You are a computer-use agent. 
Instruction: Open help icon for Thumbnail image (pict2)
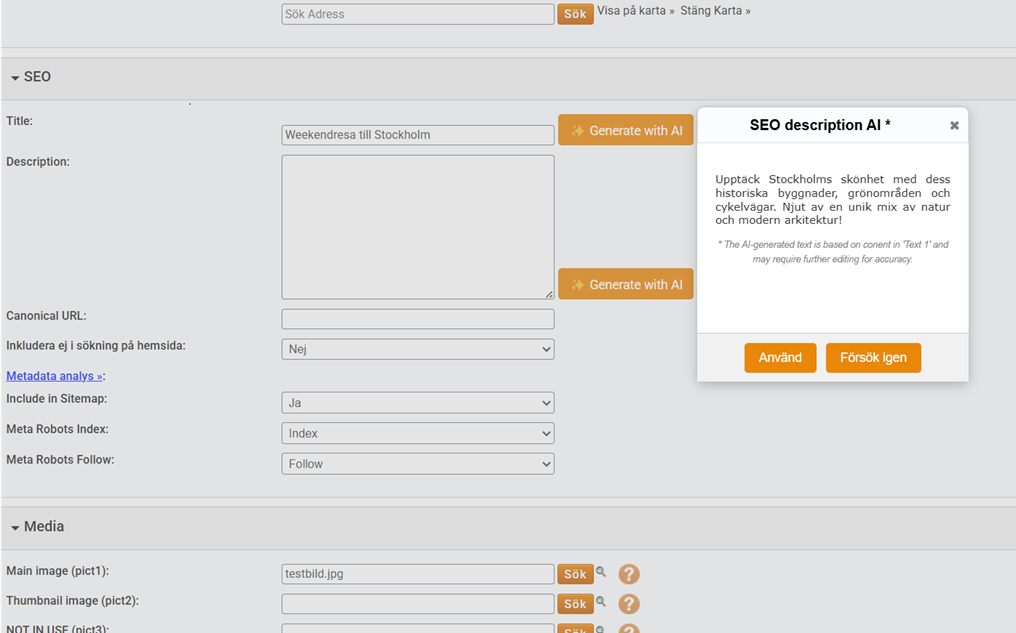point(628,604)
